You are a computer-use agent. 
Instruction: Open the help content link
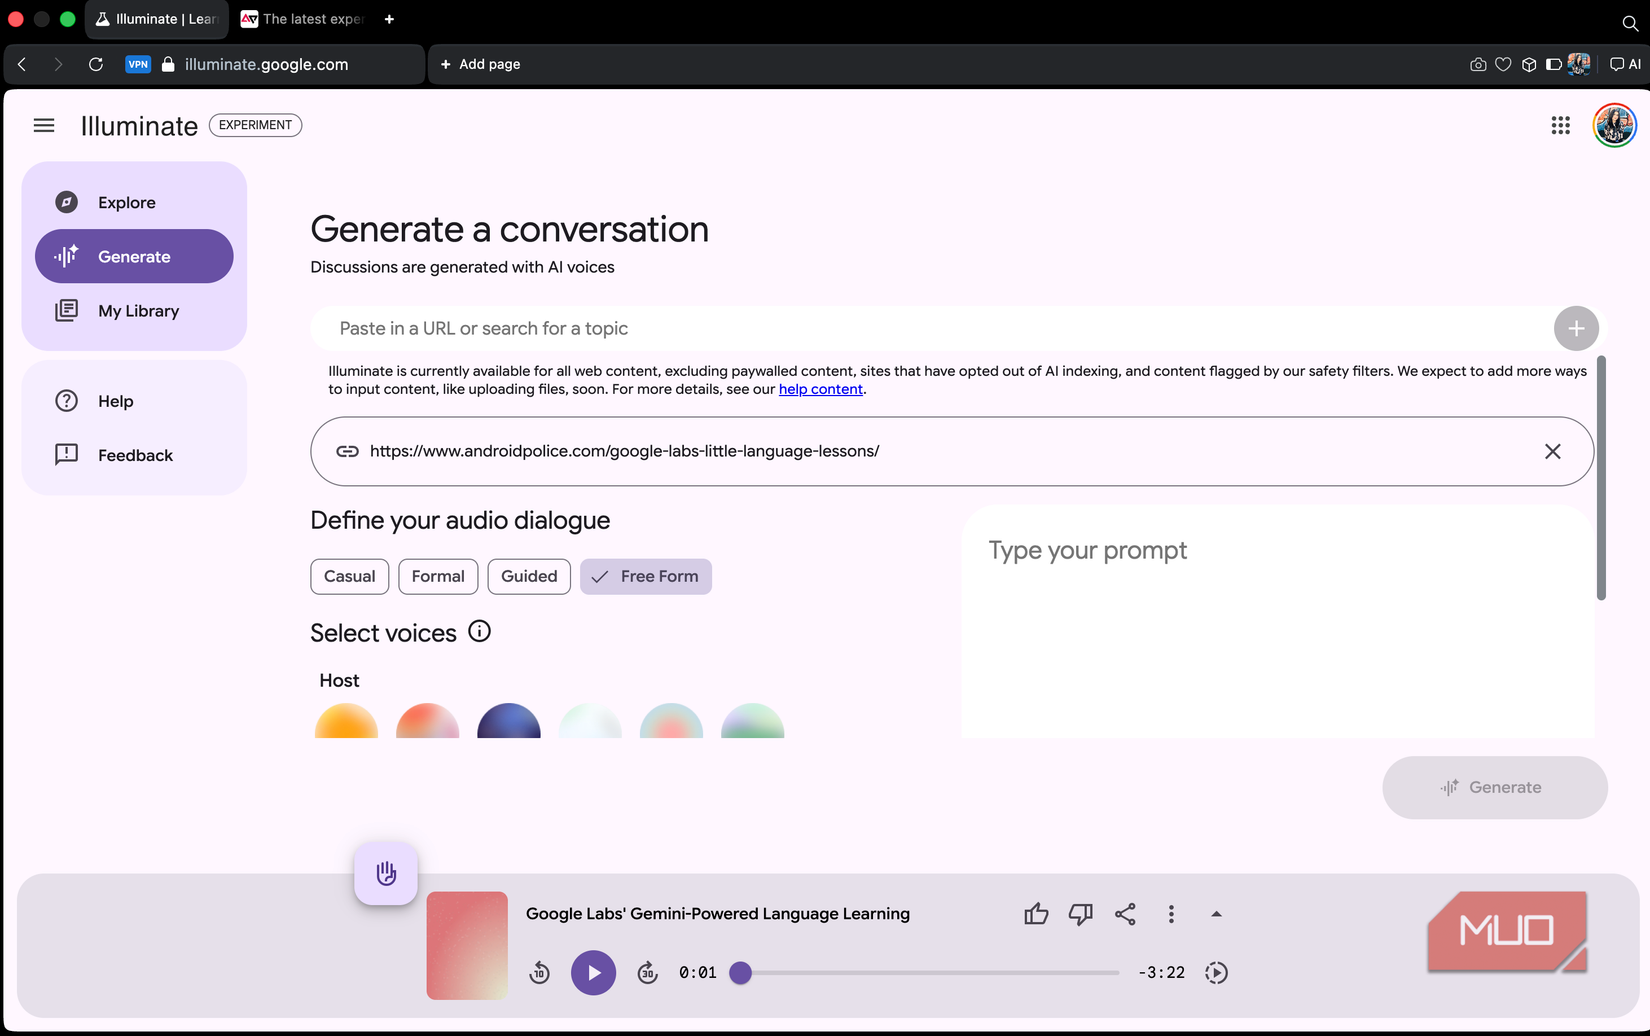[x=820, y=389]
